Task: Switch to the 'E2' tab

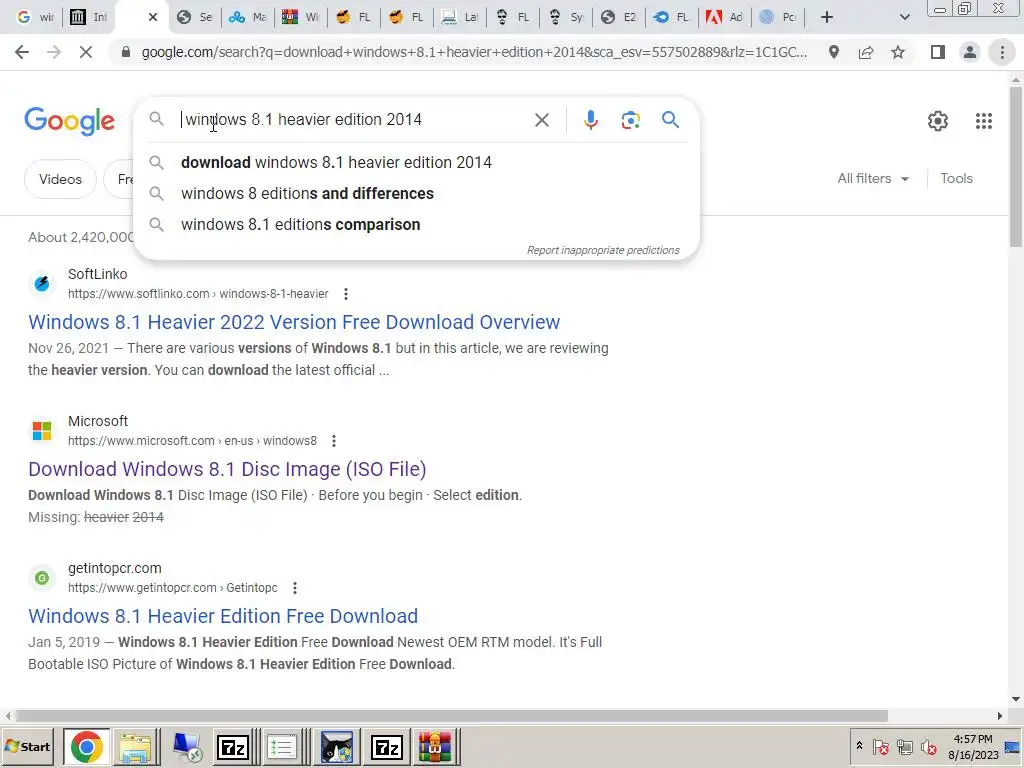Action: pos(618,17)
